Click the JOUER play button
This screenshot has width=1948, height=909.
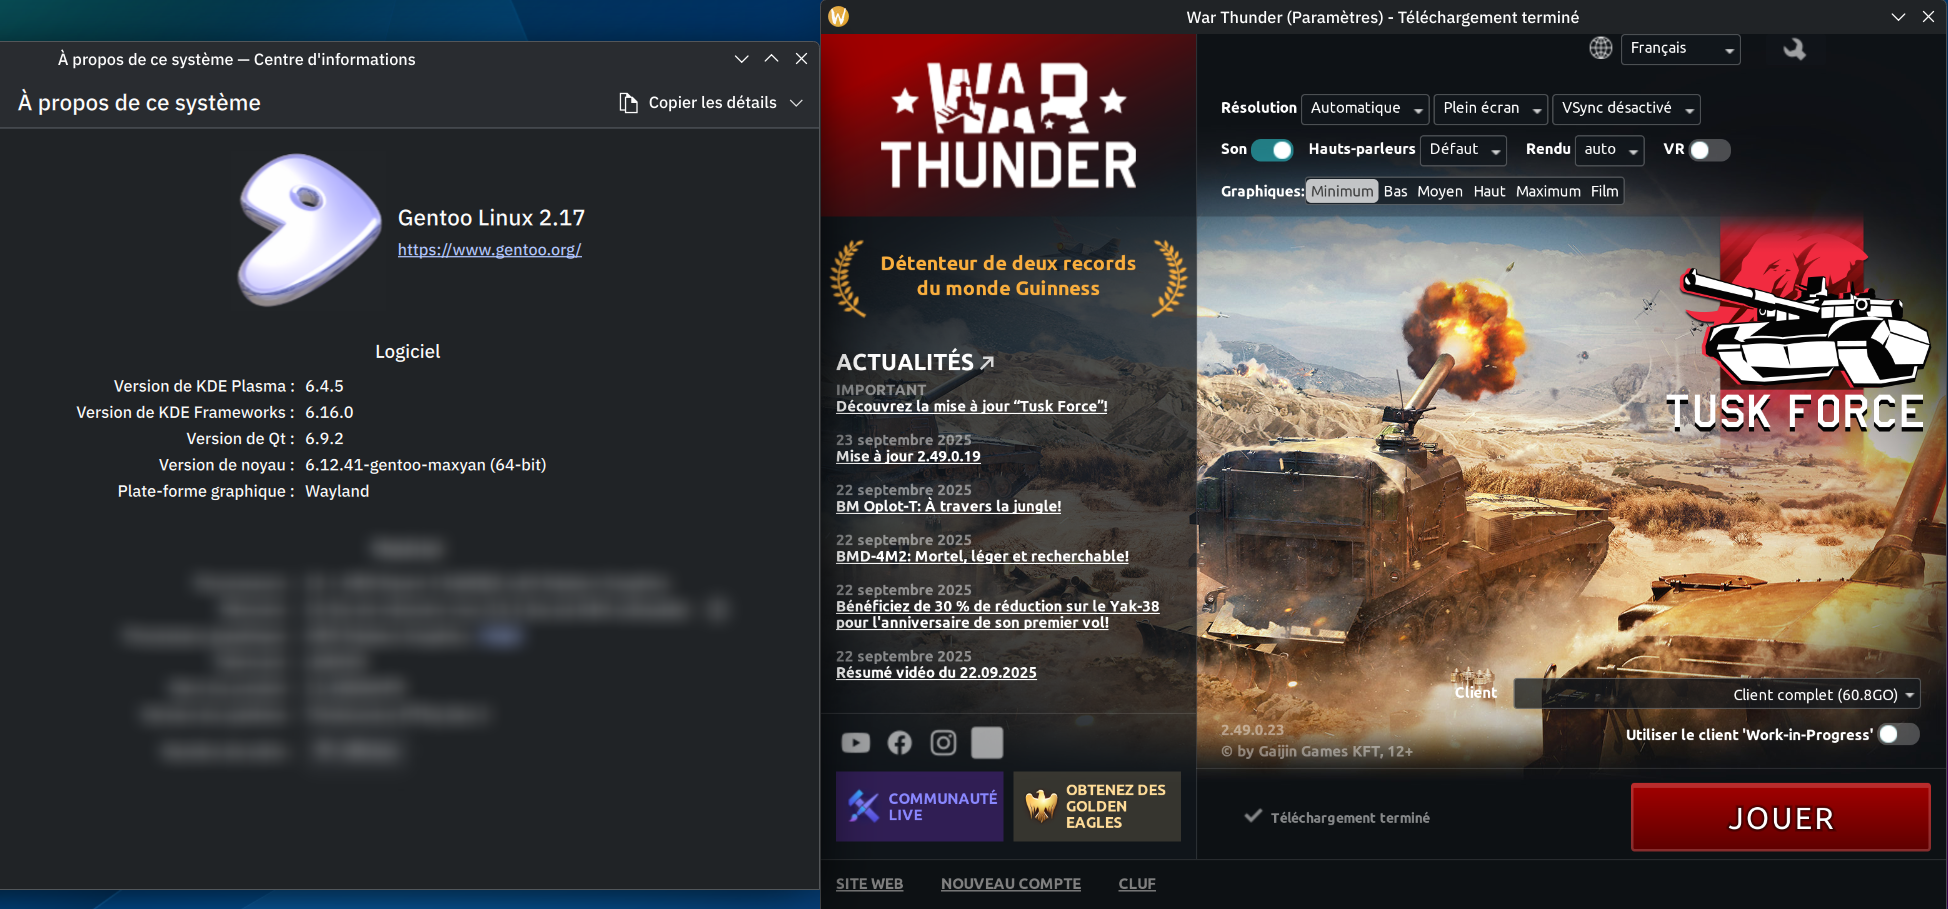point(1780,818)
